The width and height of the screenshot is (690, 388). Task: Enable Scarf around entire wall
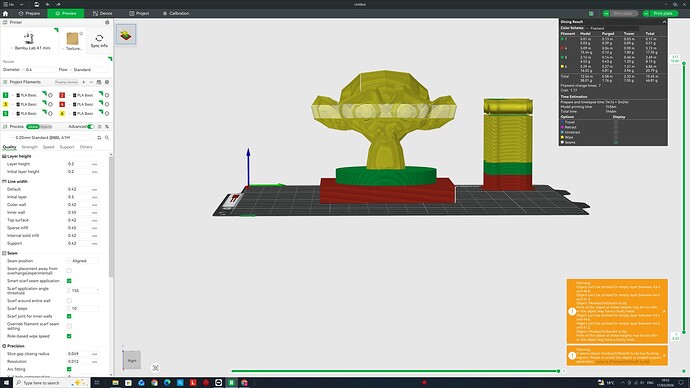pyautogui.click(x=69, y=301)
